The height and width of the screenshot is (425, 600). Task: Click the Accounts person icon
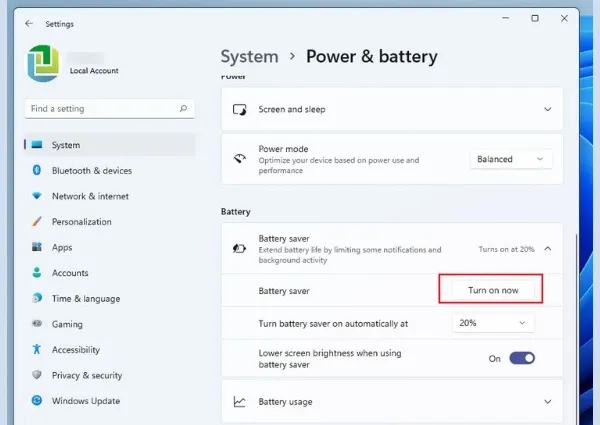[x=37, y=272]
